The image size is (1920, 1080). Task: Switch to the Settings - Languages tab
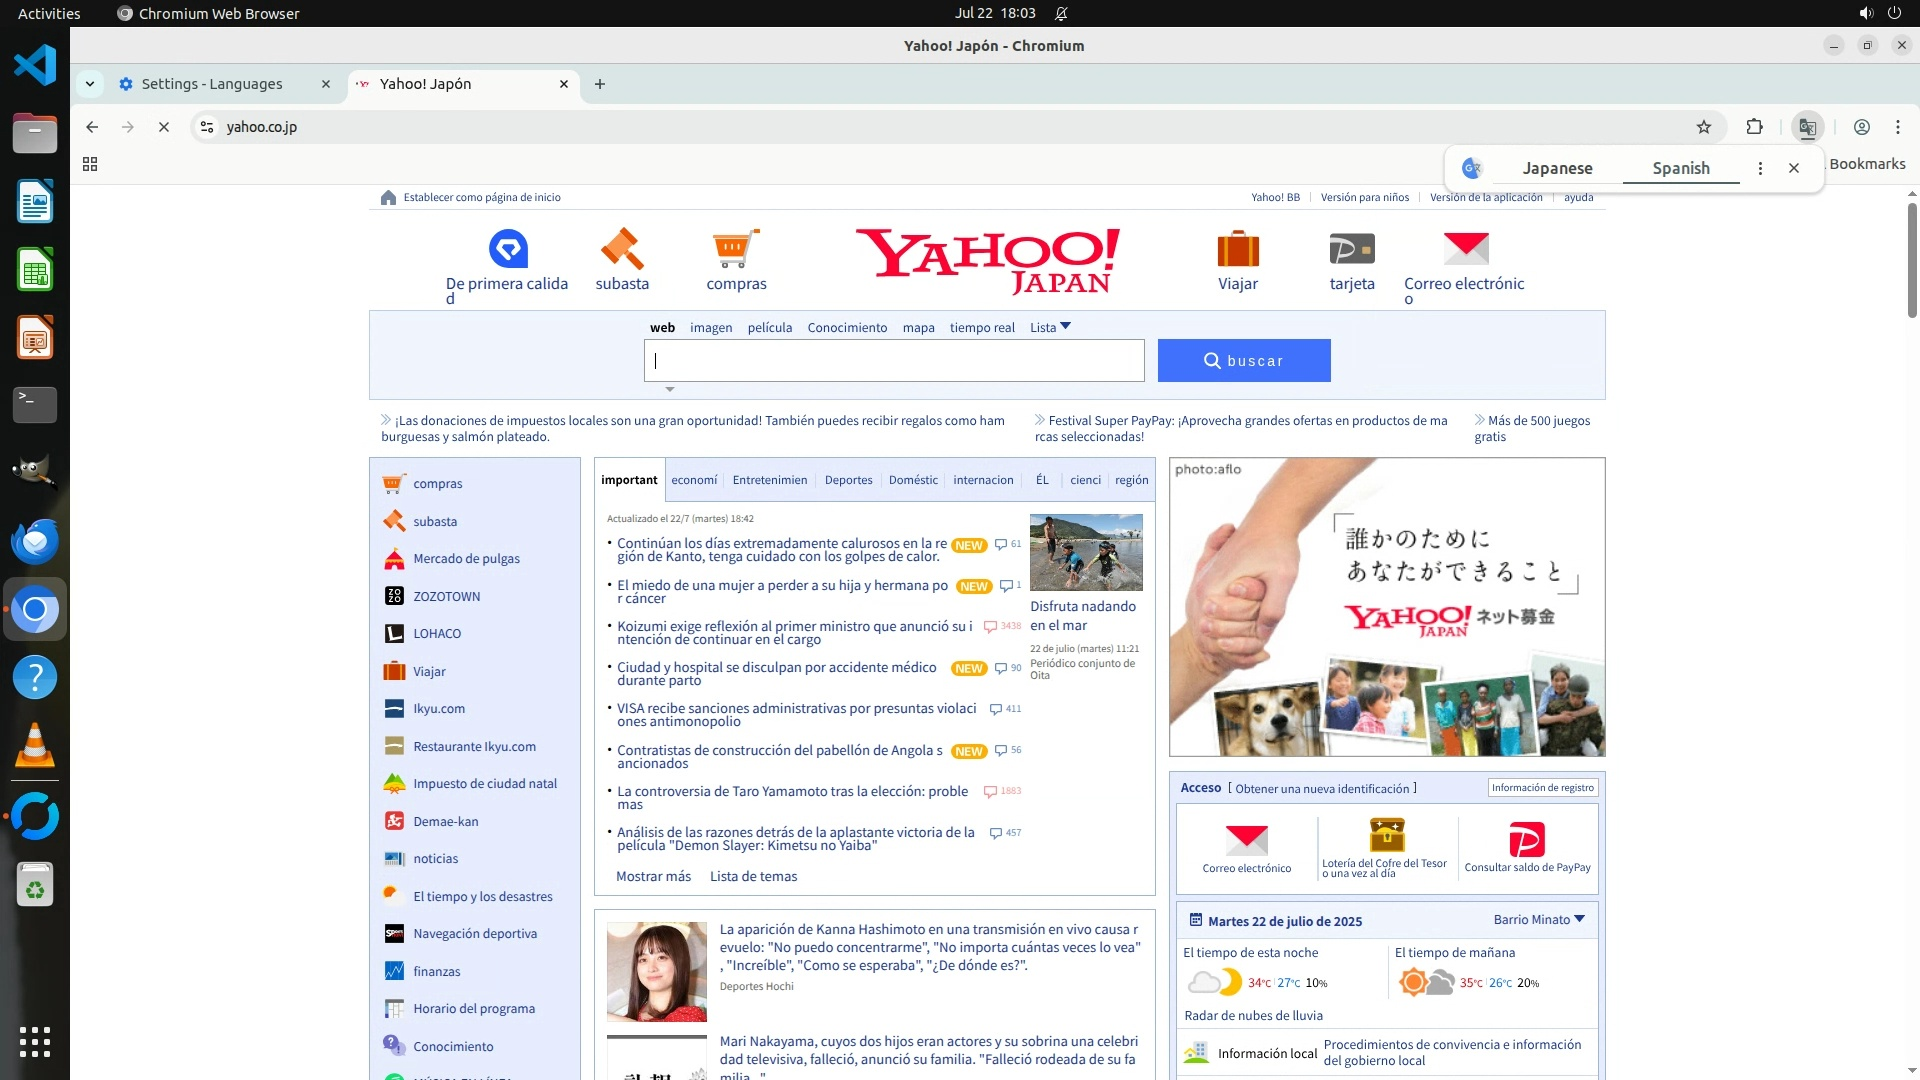click(212, 84)
